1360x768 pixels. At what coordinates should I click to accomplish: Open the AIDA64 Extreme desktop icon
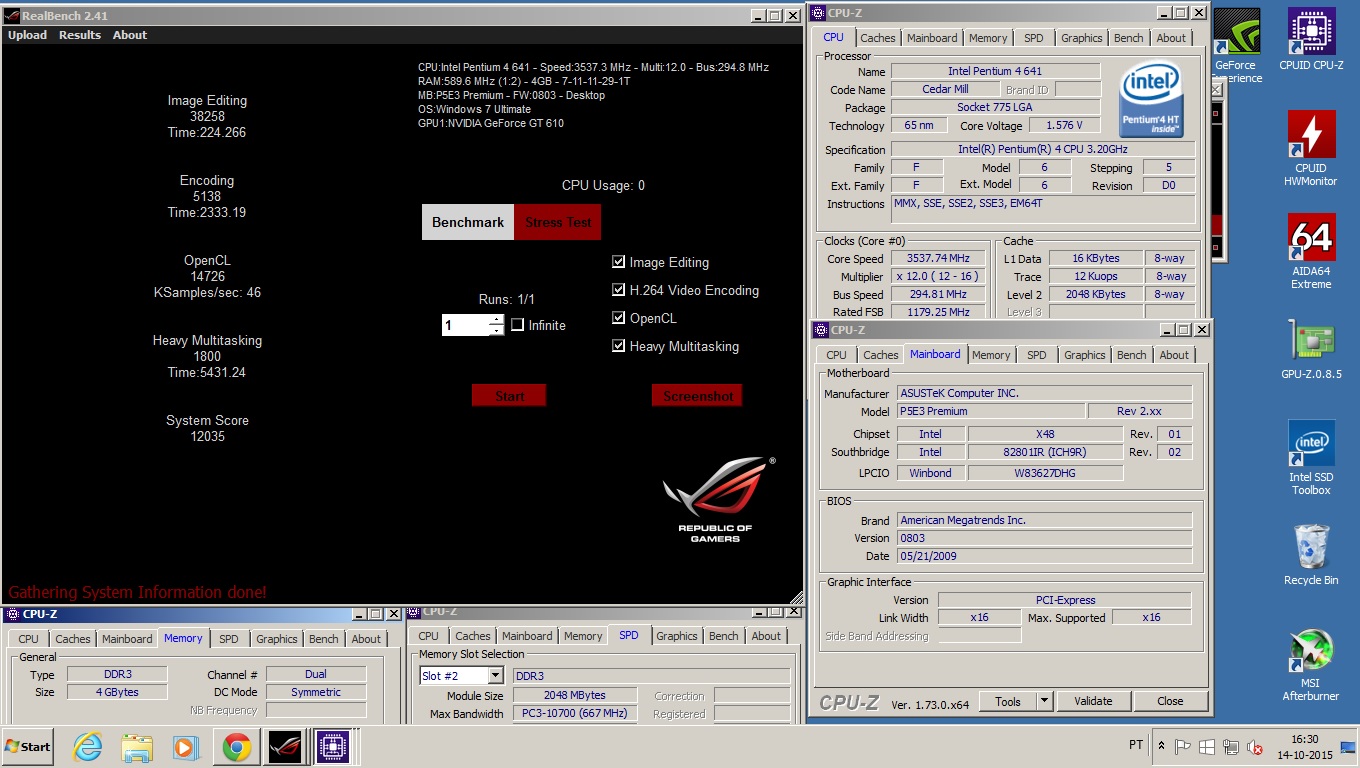[1311, 252]
